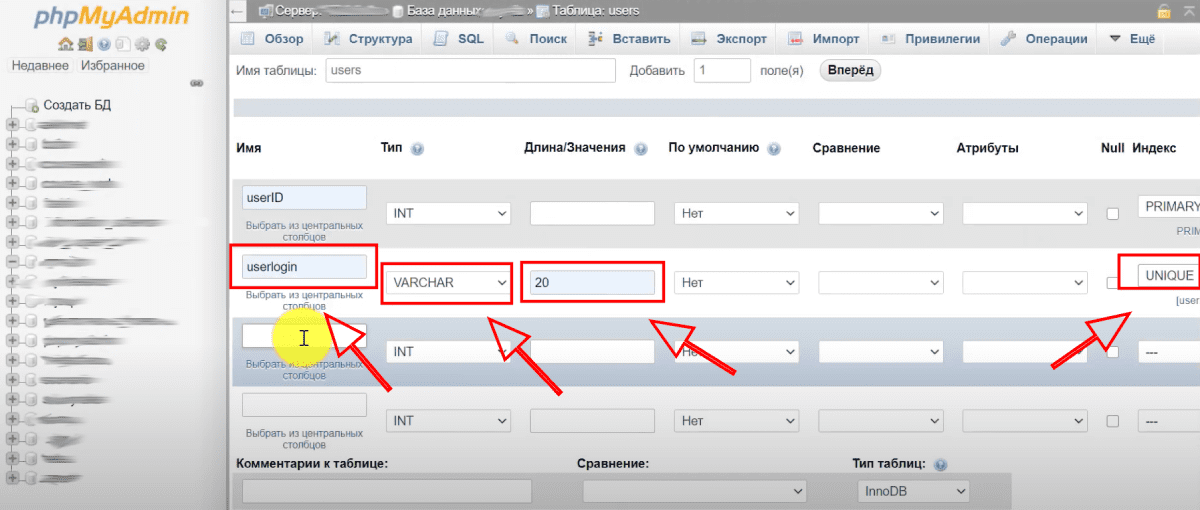
Task: Open the default Нет dropdown for userID
Action: pyautogui.click(x=736, y=213)
